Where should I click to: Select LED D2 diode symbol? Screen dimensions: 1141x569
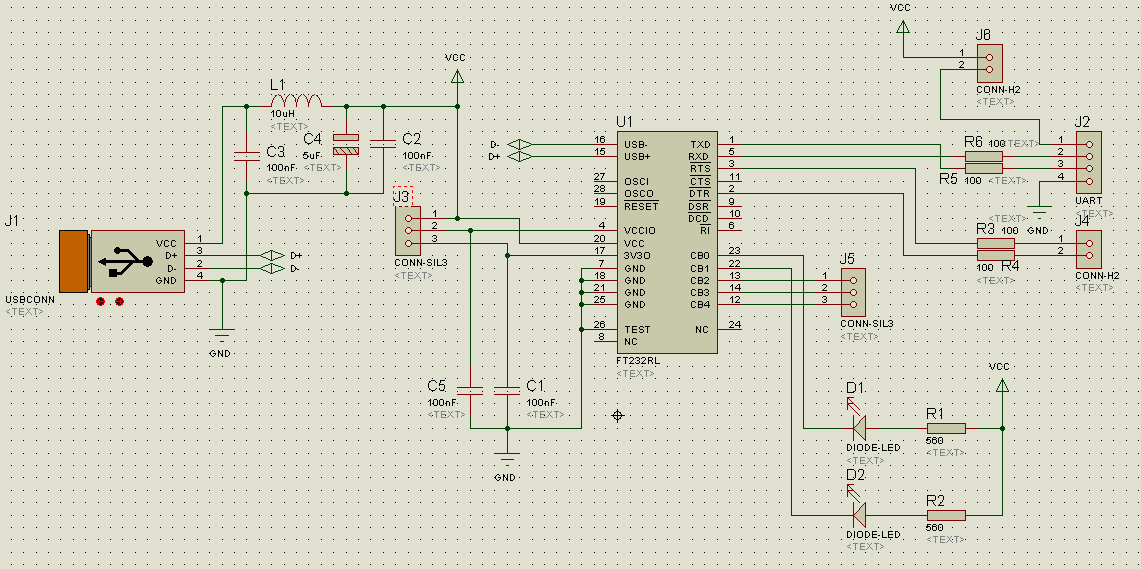[x=856, y=514]
